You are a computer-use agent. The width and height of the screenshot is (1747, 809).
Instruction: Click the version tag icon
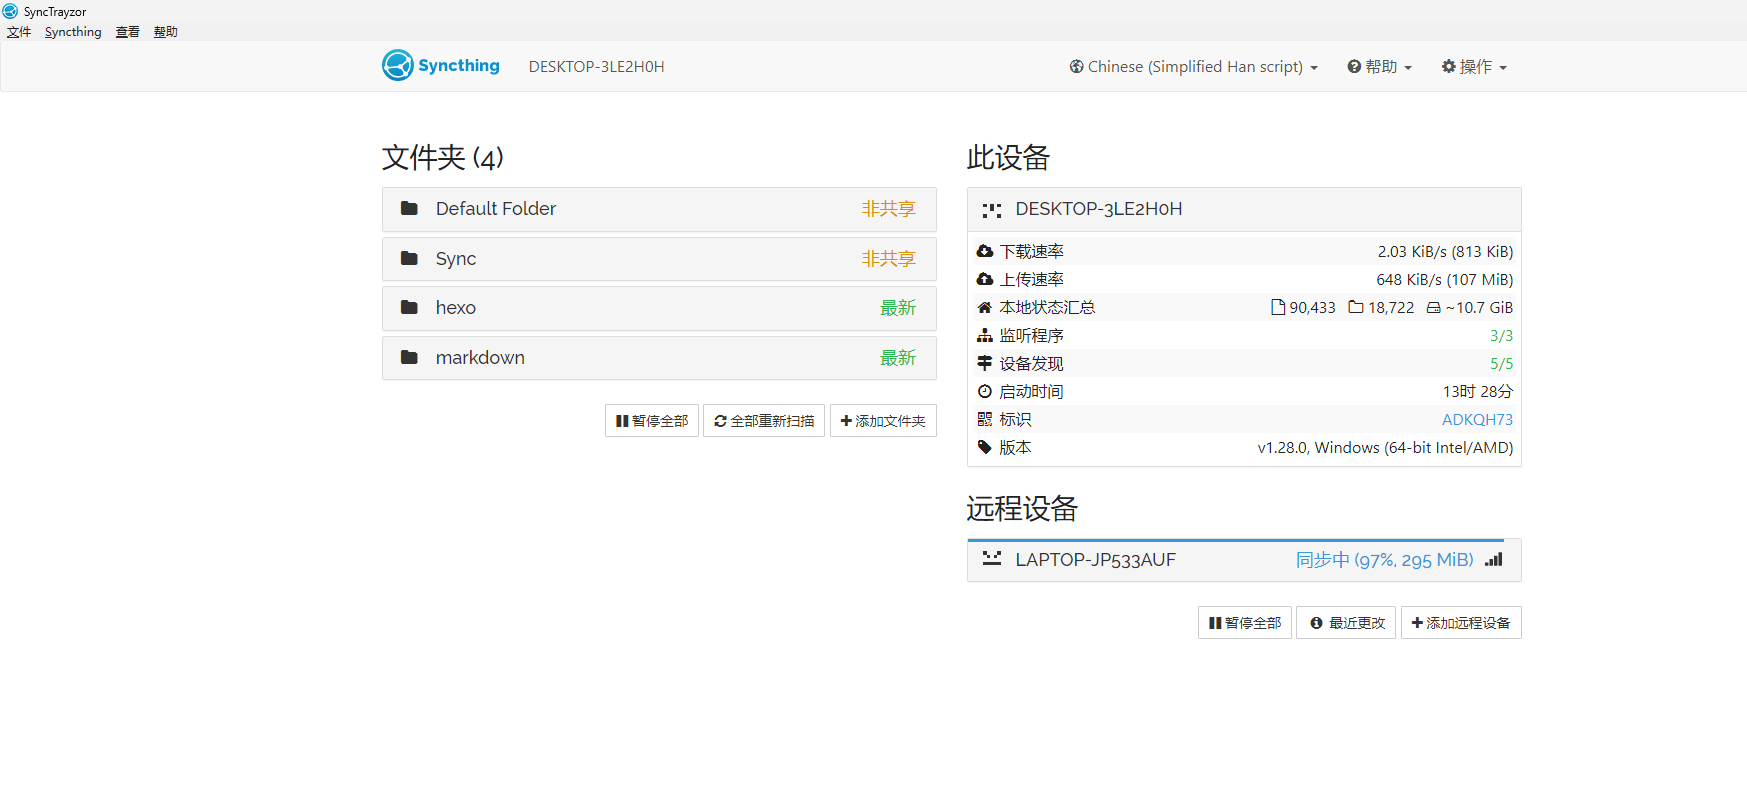(x=985, y=447)
